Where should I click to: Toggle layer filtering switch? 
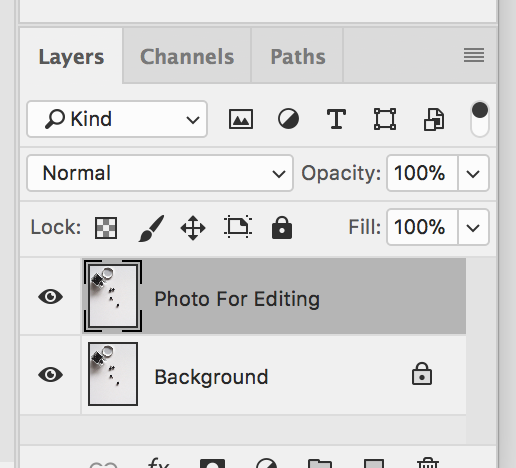coord(480,119)
